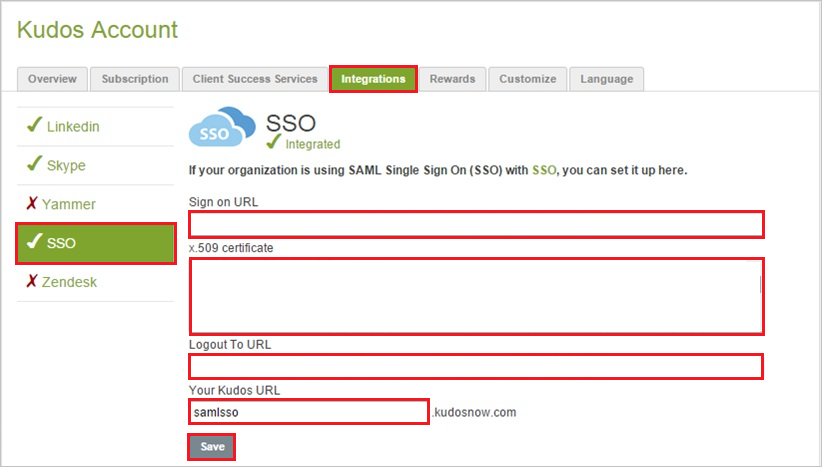Open the Overview tab
The height and width of the screenshot is (467, 822).
pos(52,79)
